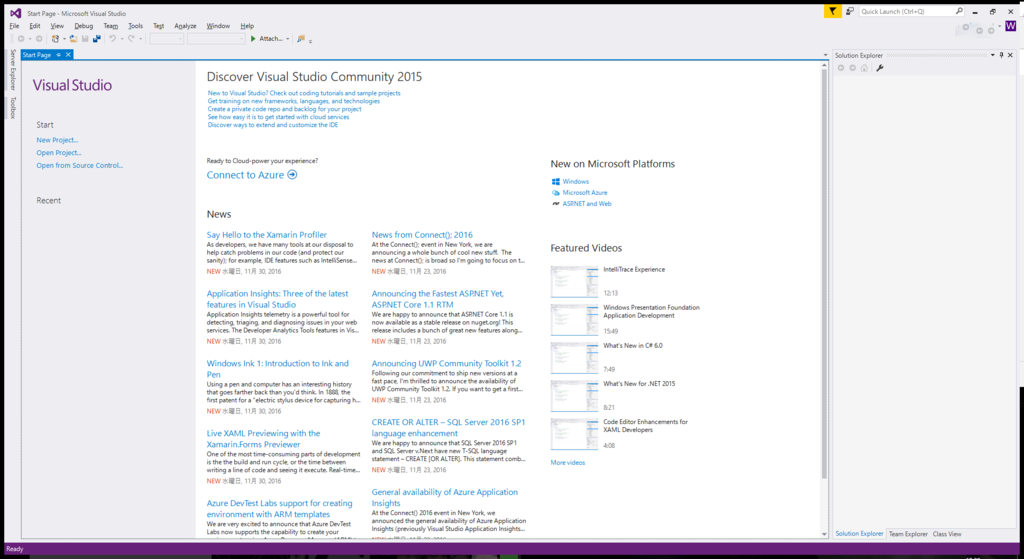Click the Start Page scrollbar down arrow

[x=824, y=534]
